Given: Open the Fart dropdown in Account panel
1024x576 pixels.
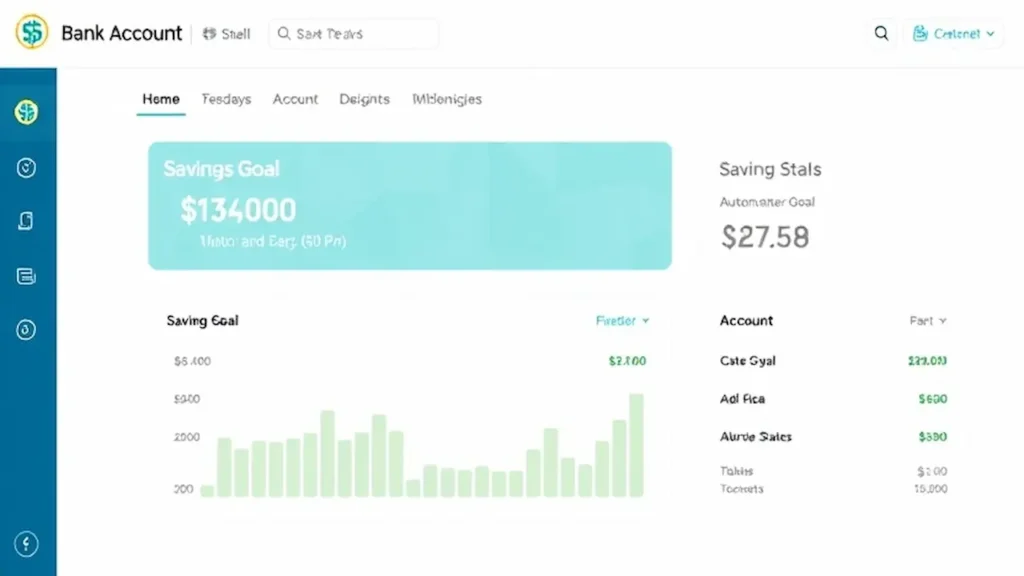Looking at the screenshot, I should click(x=927, y=321).
